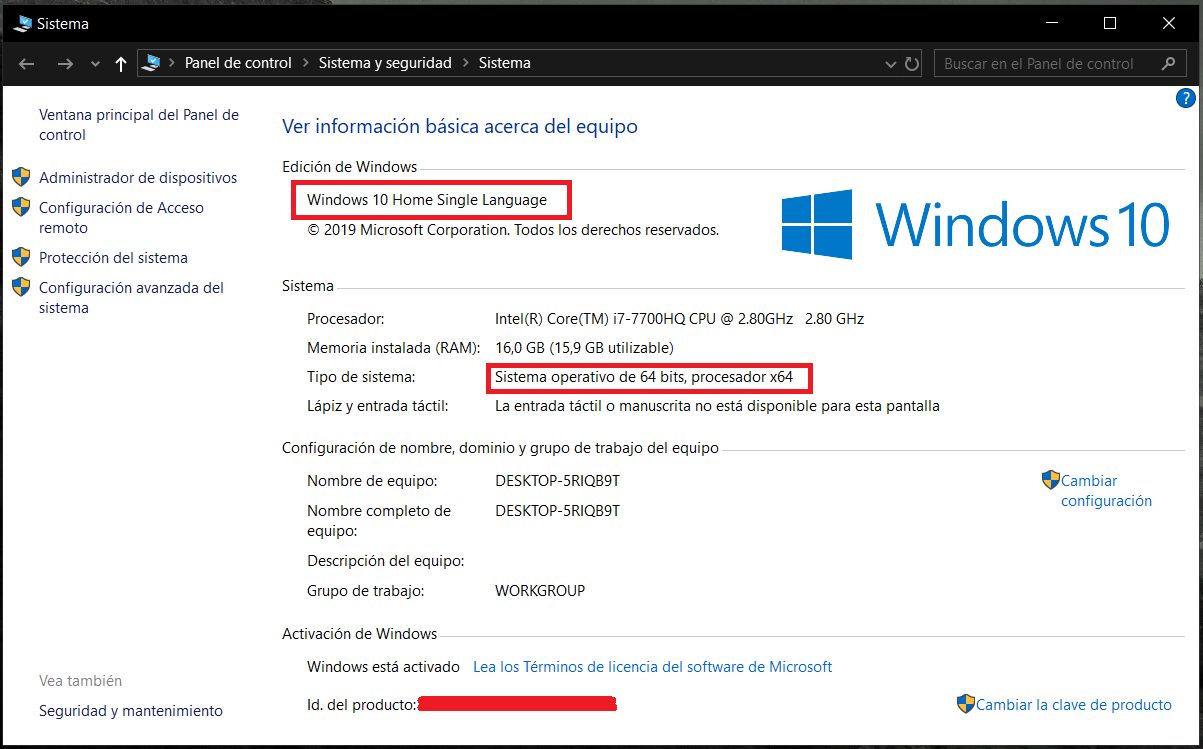Screen dimensions: 1203x749
Task: Open address bar history dropdown
Action: click(891, 63)
